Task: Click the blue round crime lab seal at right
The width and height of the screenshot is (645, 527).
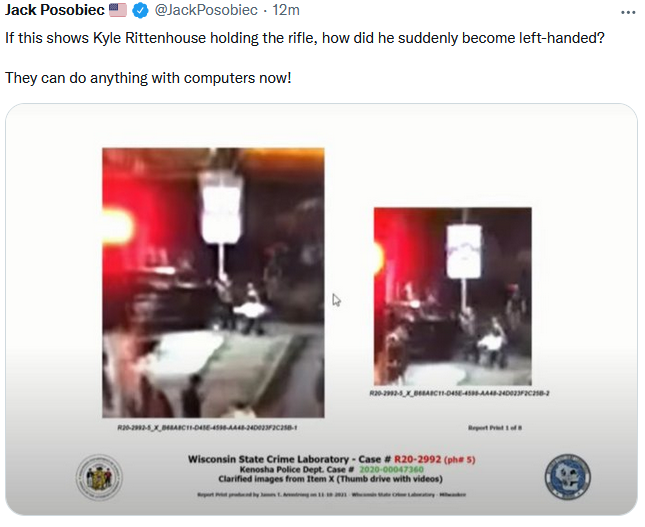Action: click(567, 477)
